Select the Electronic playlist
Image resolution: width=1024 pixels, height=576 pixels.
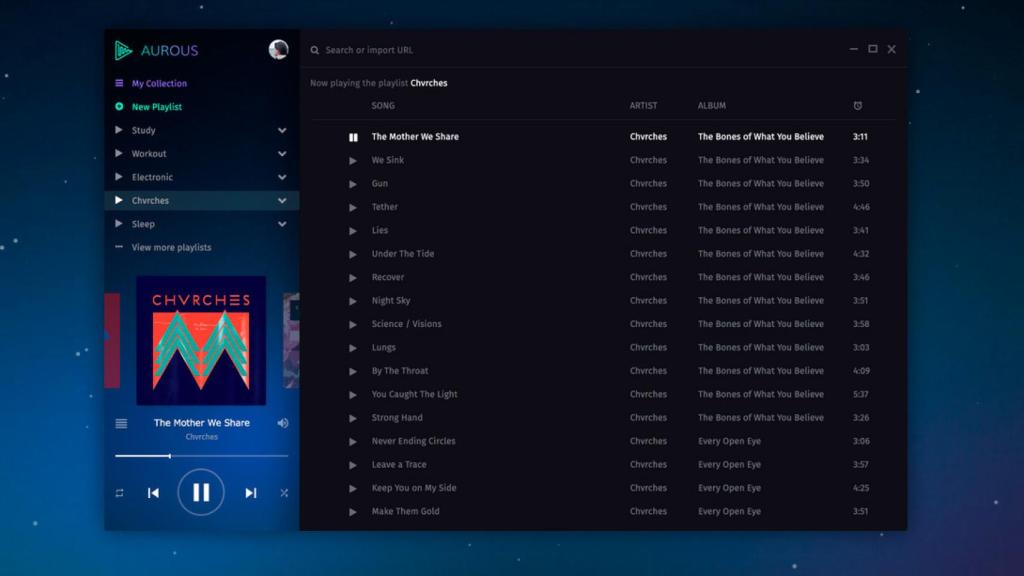point(152,177)
